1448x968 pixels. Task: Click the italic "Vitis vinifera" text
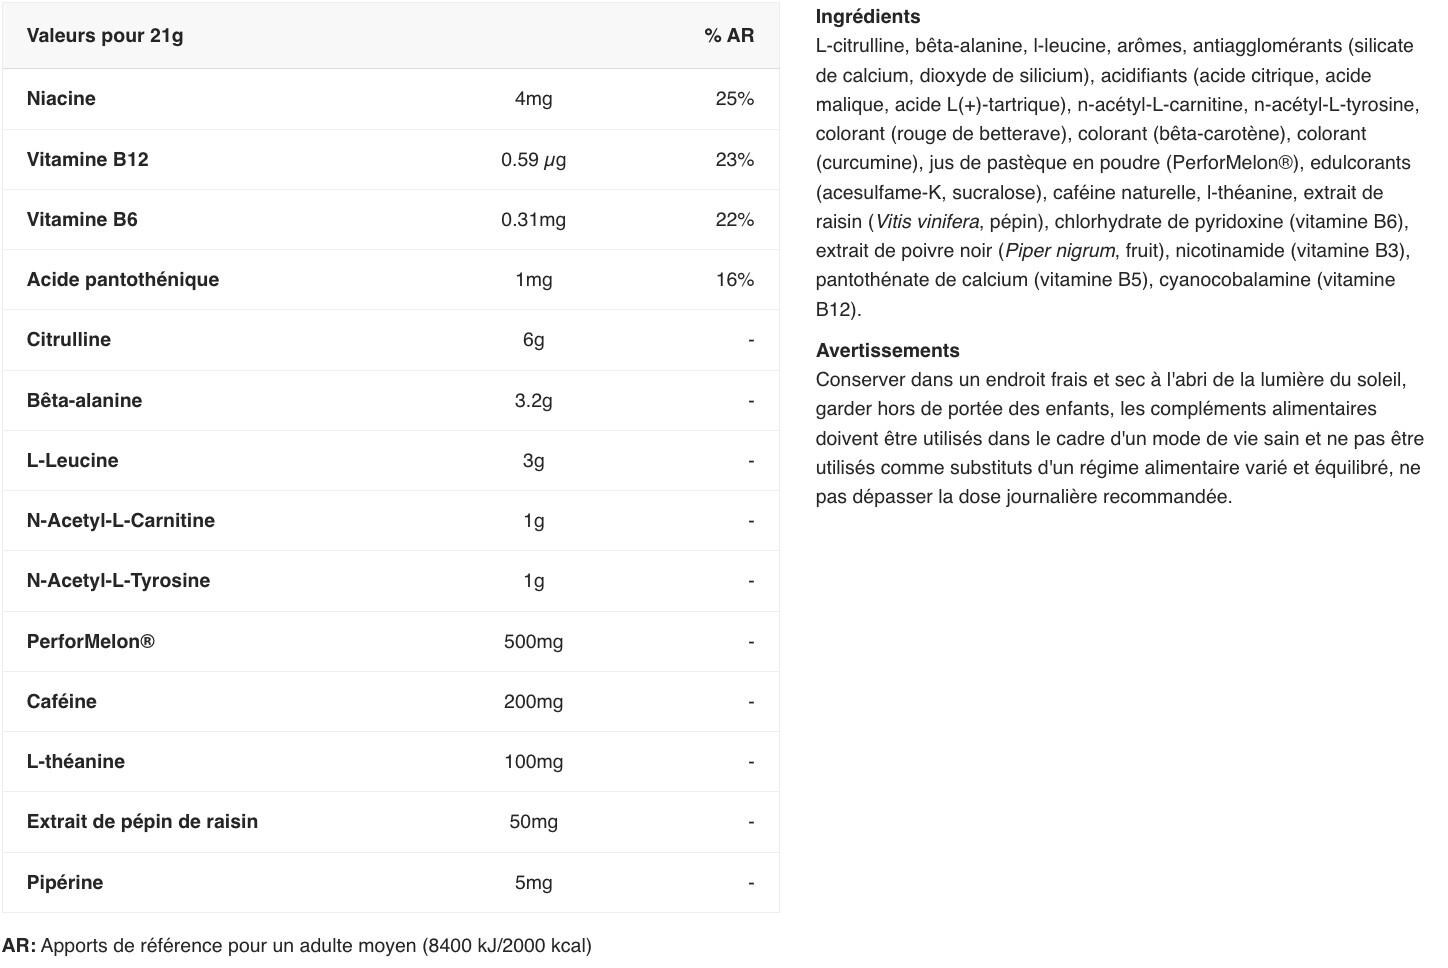927,222
